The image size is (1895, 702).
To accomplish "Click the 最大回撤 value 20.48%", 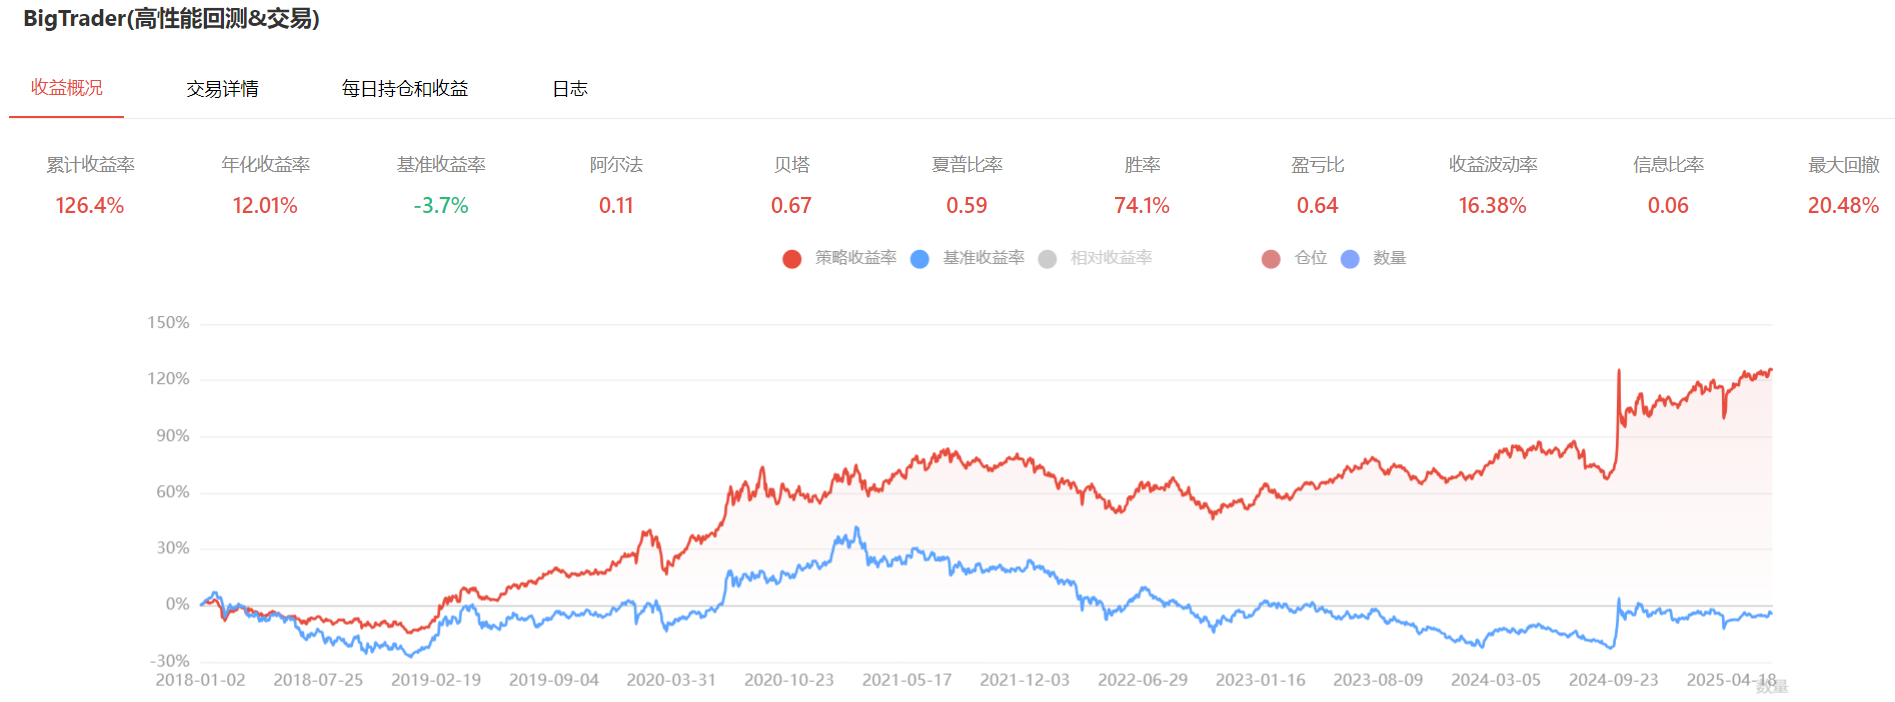I will [x=1843, y=206].
